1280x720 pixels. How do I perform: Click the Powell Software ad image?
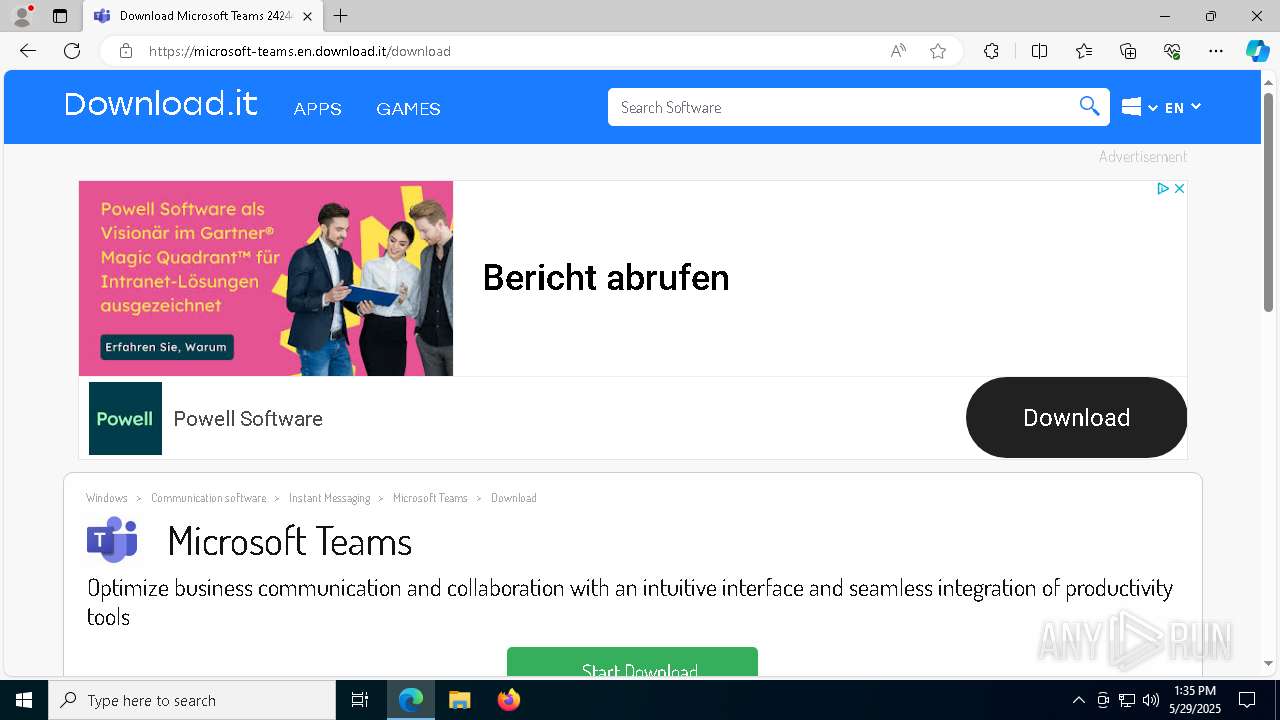(x=266, y=278)
